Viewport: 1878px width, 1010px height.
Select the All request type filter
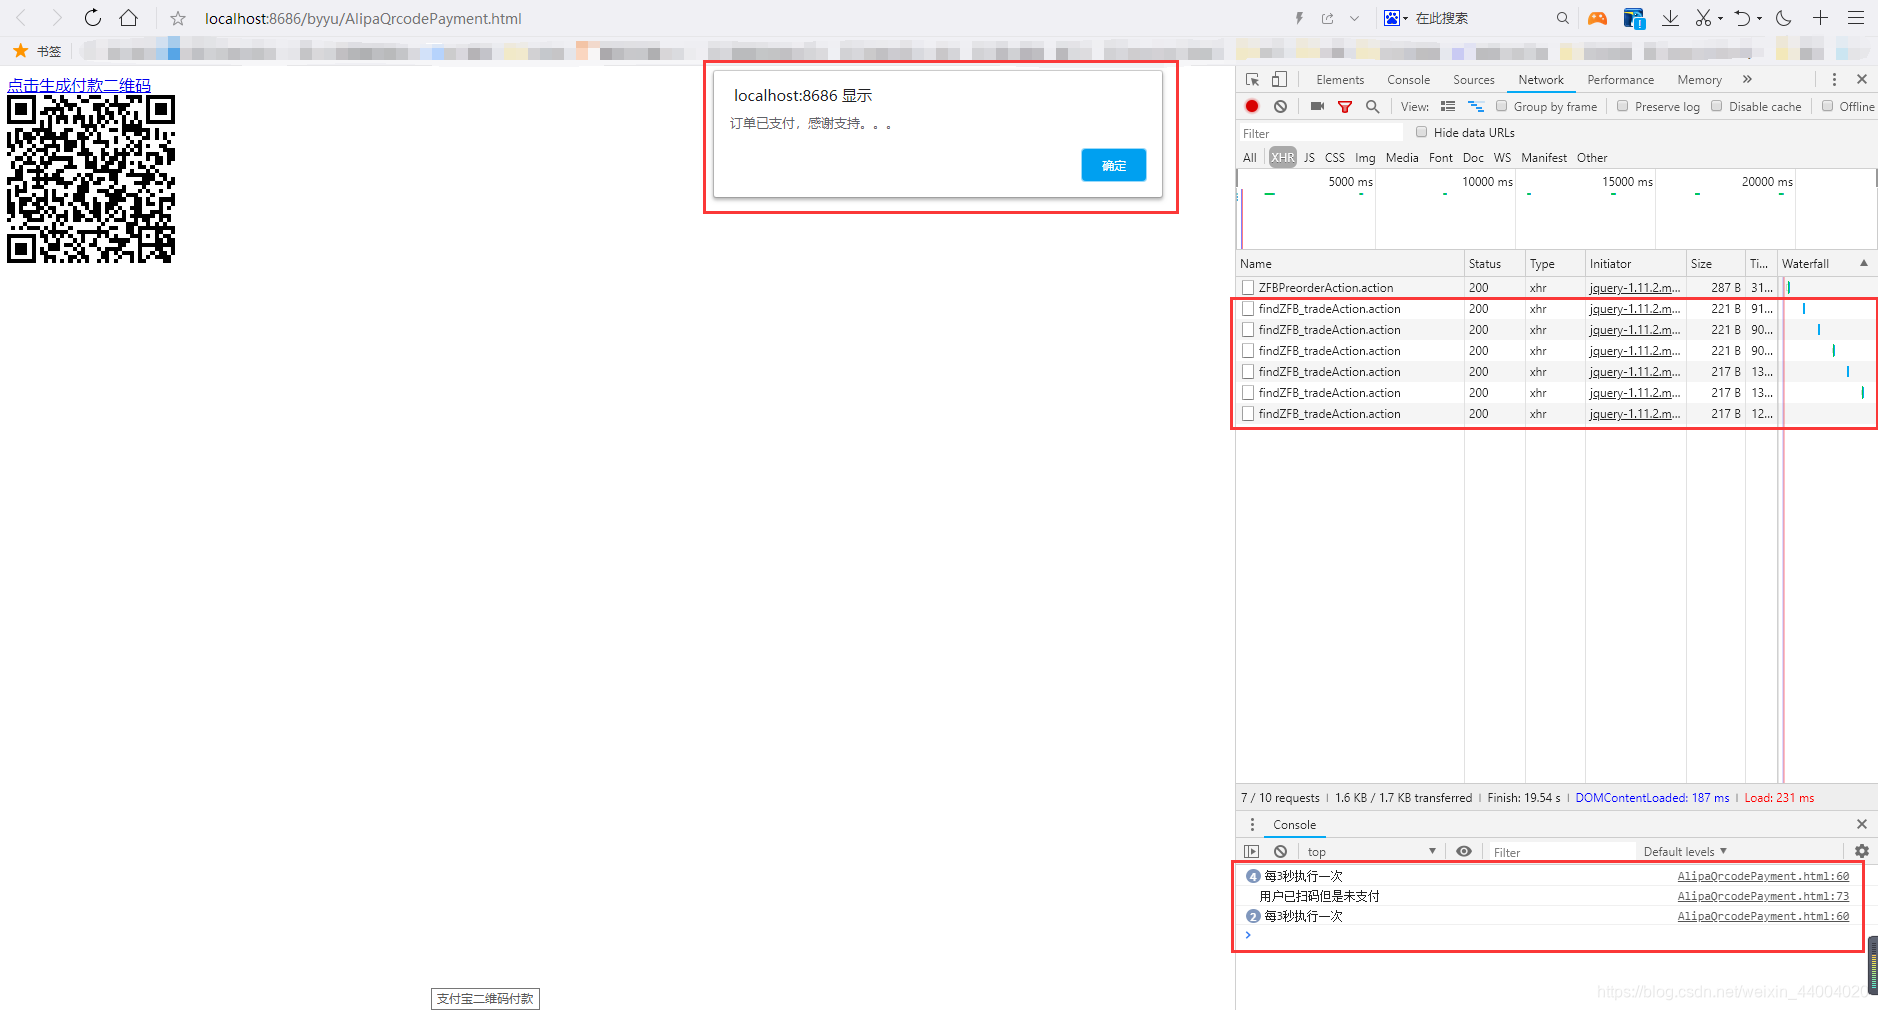click(x=1250, y=158)
